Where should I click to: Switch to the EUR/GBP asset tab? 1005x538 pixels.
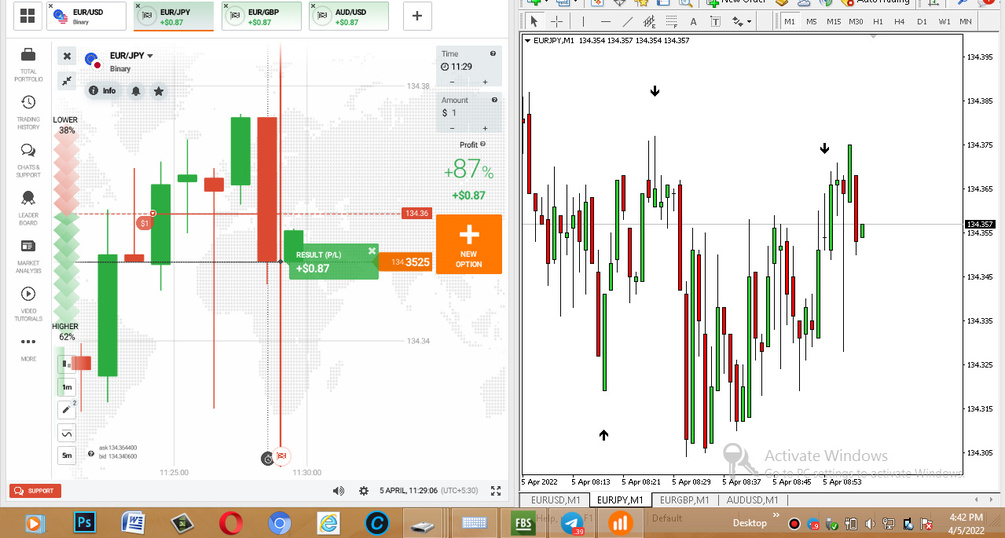pyautogui.click(x=262, y=16)
